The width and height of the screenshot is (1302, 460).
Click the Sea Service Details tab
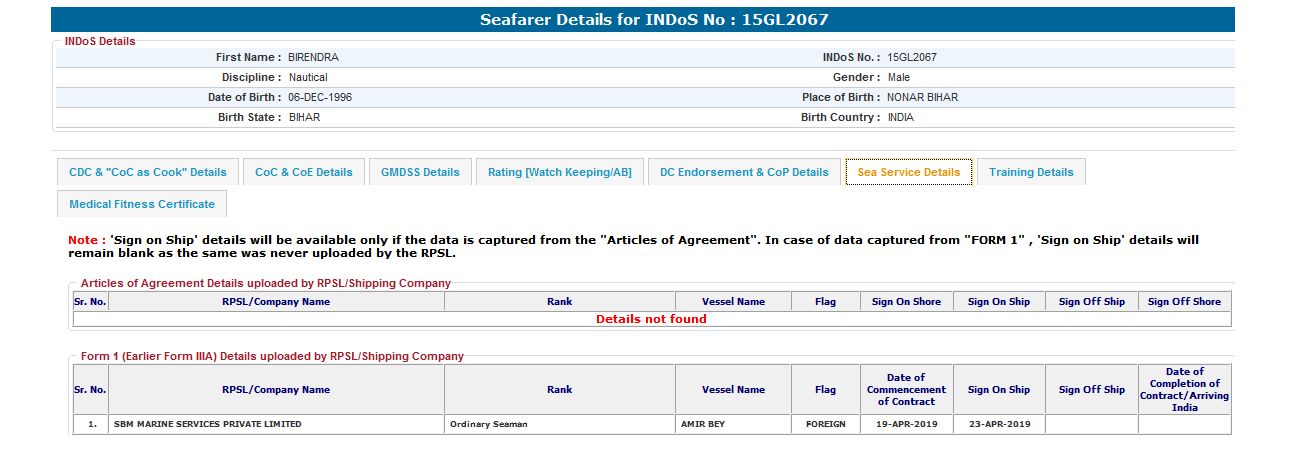pos(909,172)
